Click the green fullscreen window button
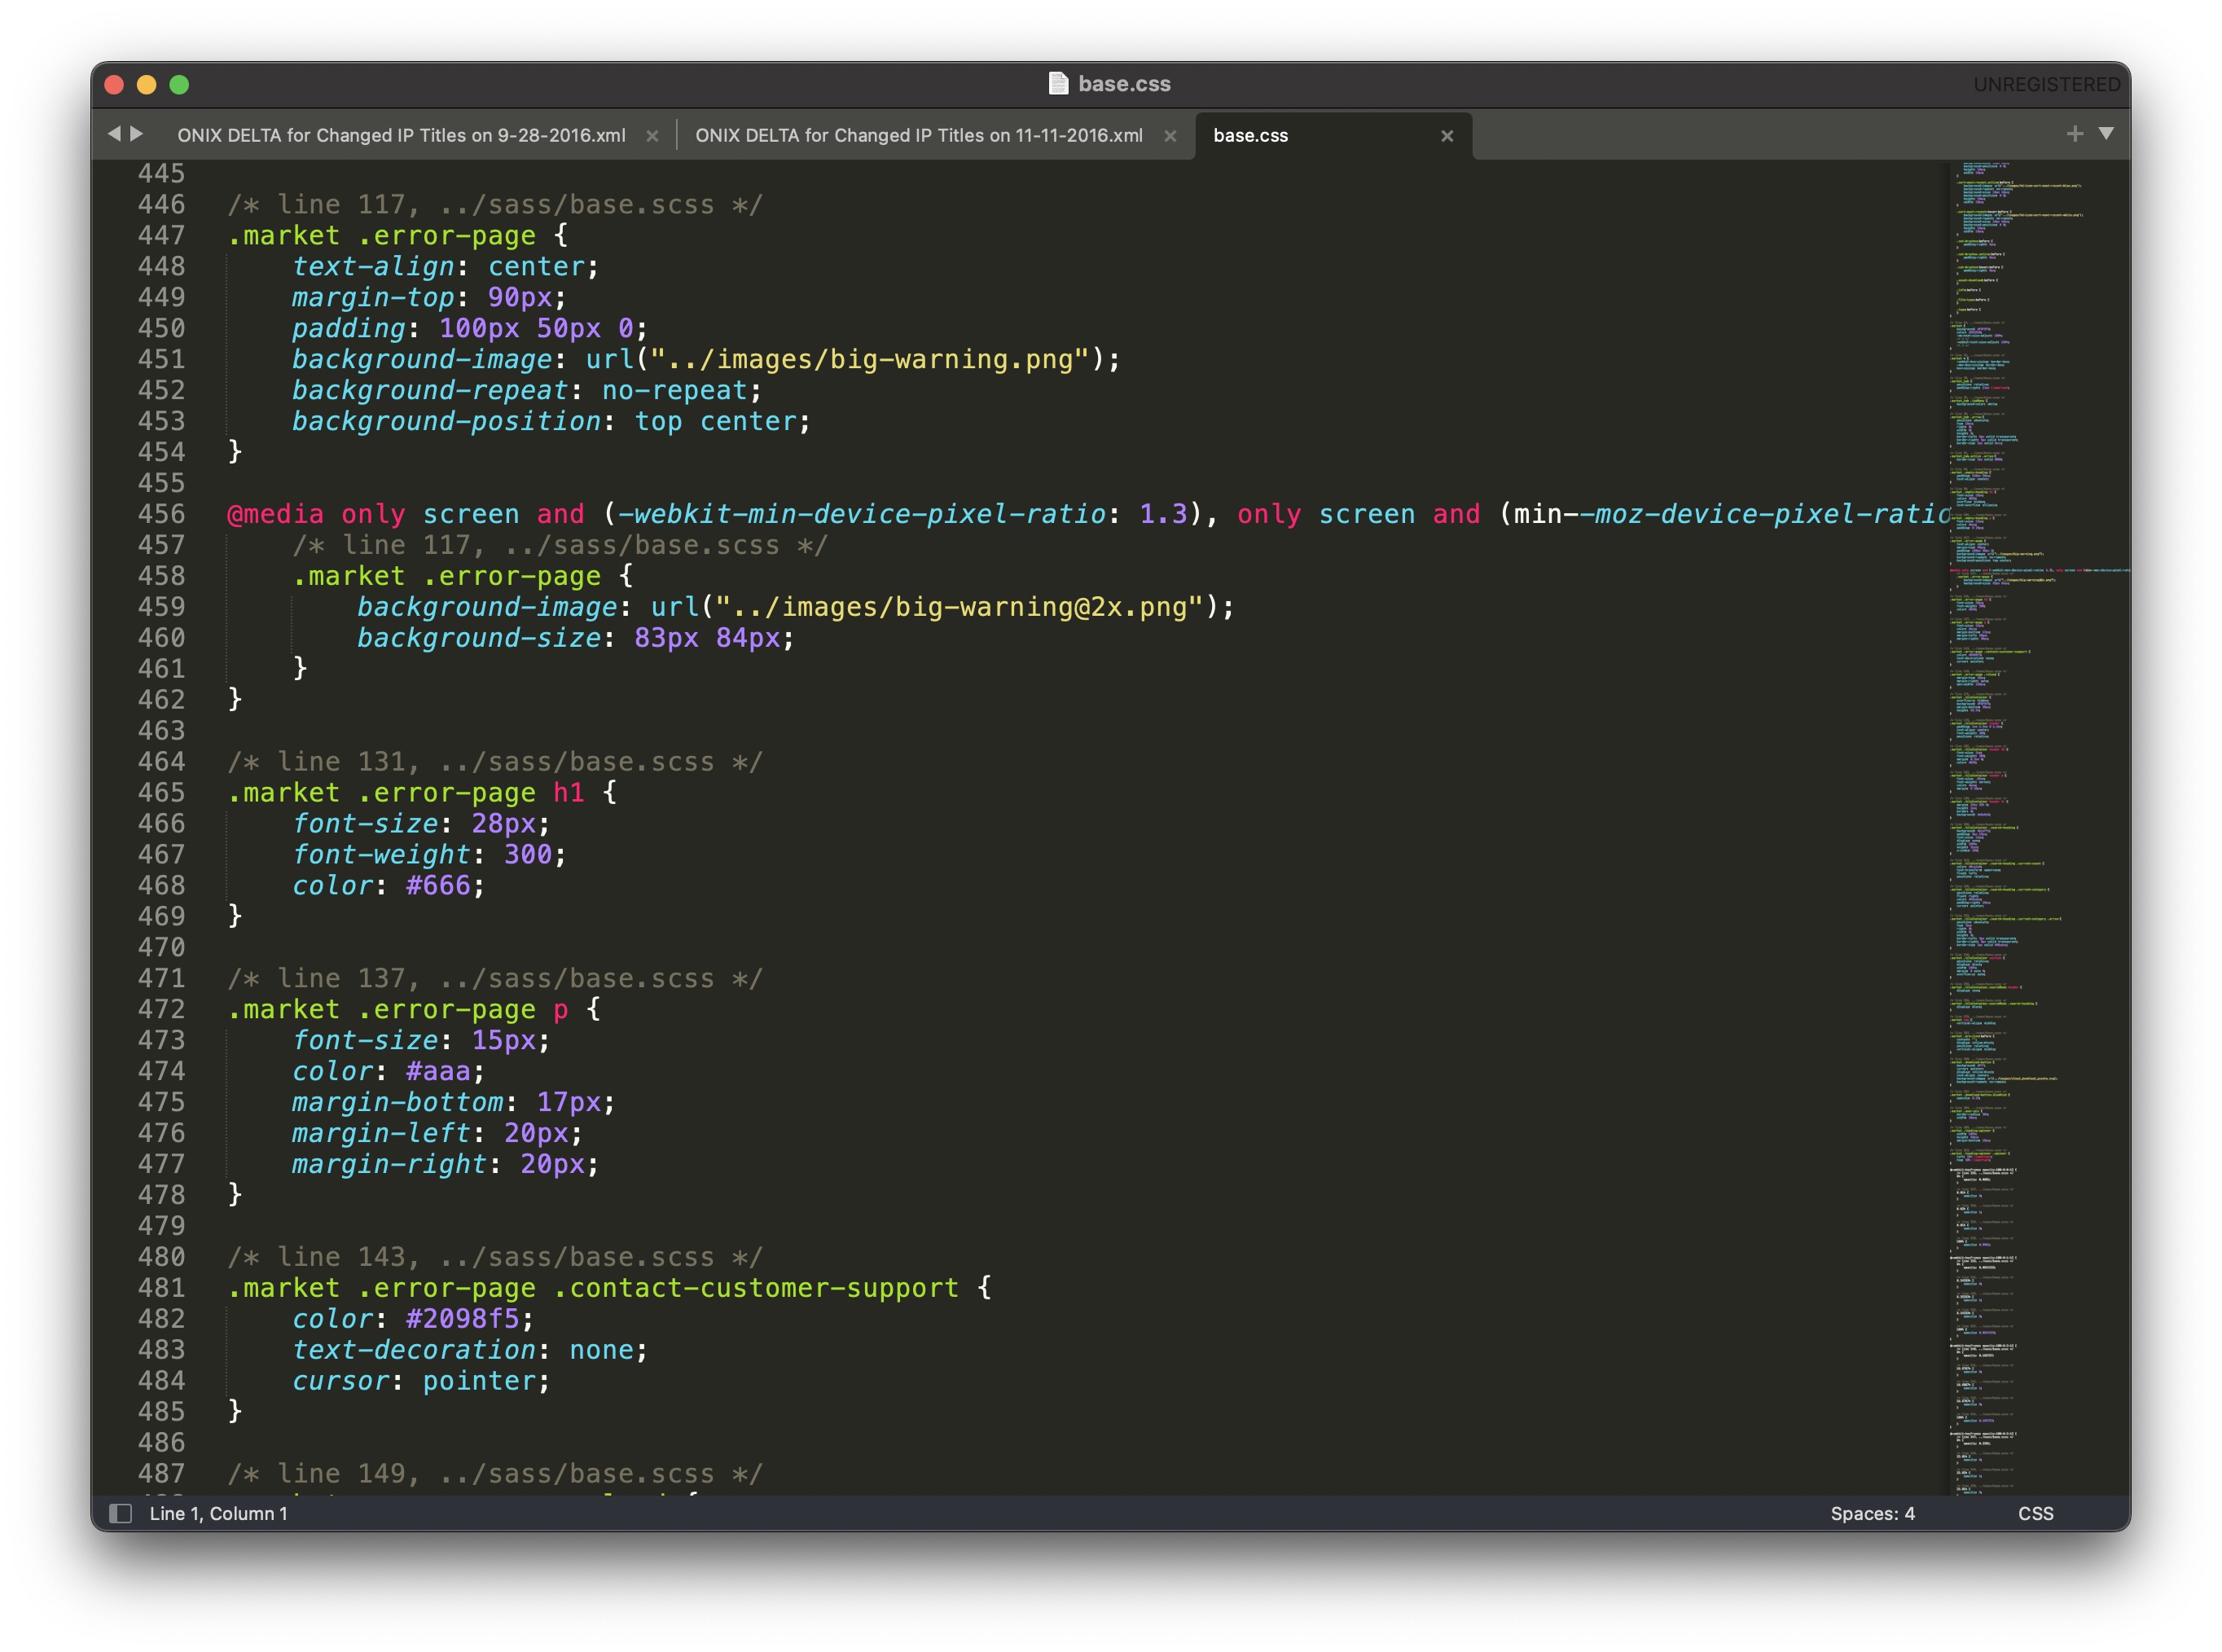Image resolution: width=2222 pixels, height=1652 pixels. 179,85
